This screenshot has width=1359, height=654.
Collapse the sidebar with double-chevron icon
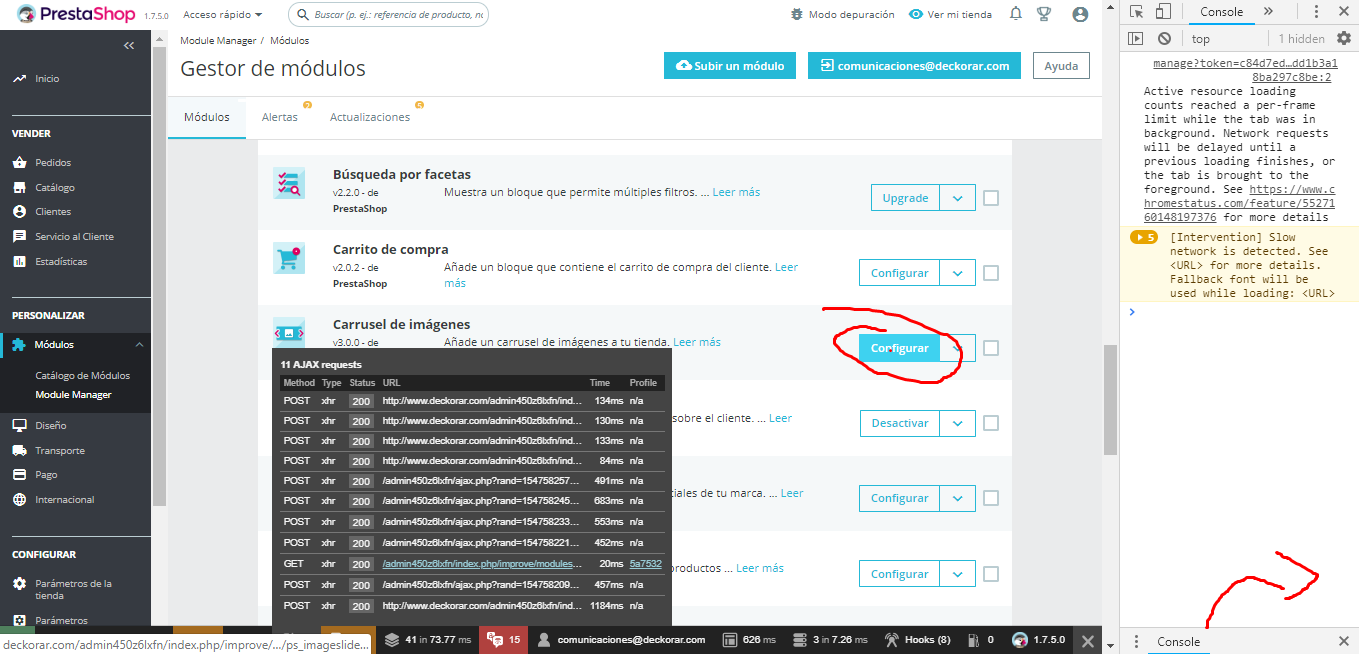pyautogui.click(x=128, y=46)
